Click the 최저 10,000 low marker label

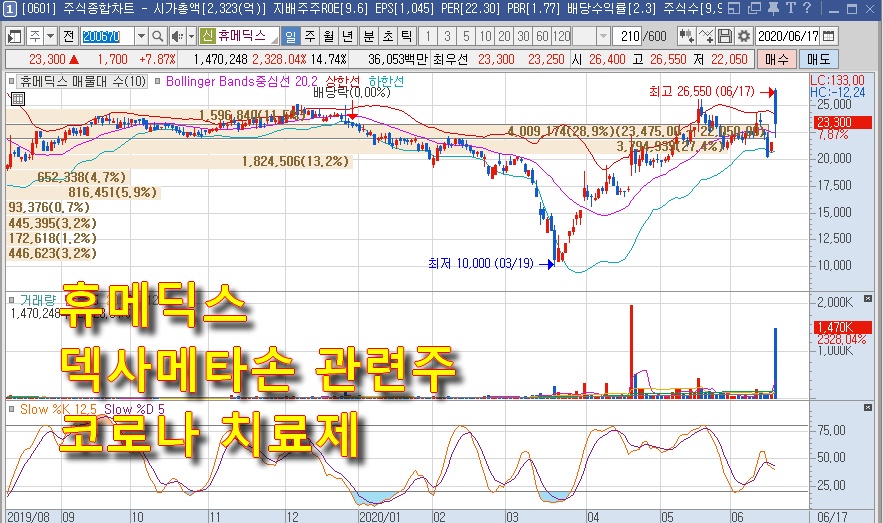pyautogui.click(x=481, y=263)
